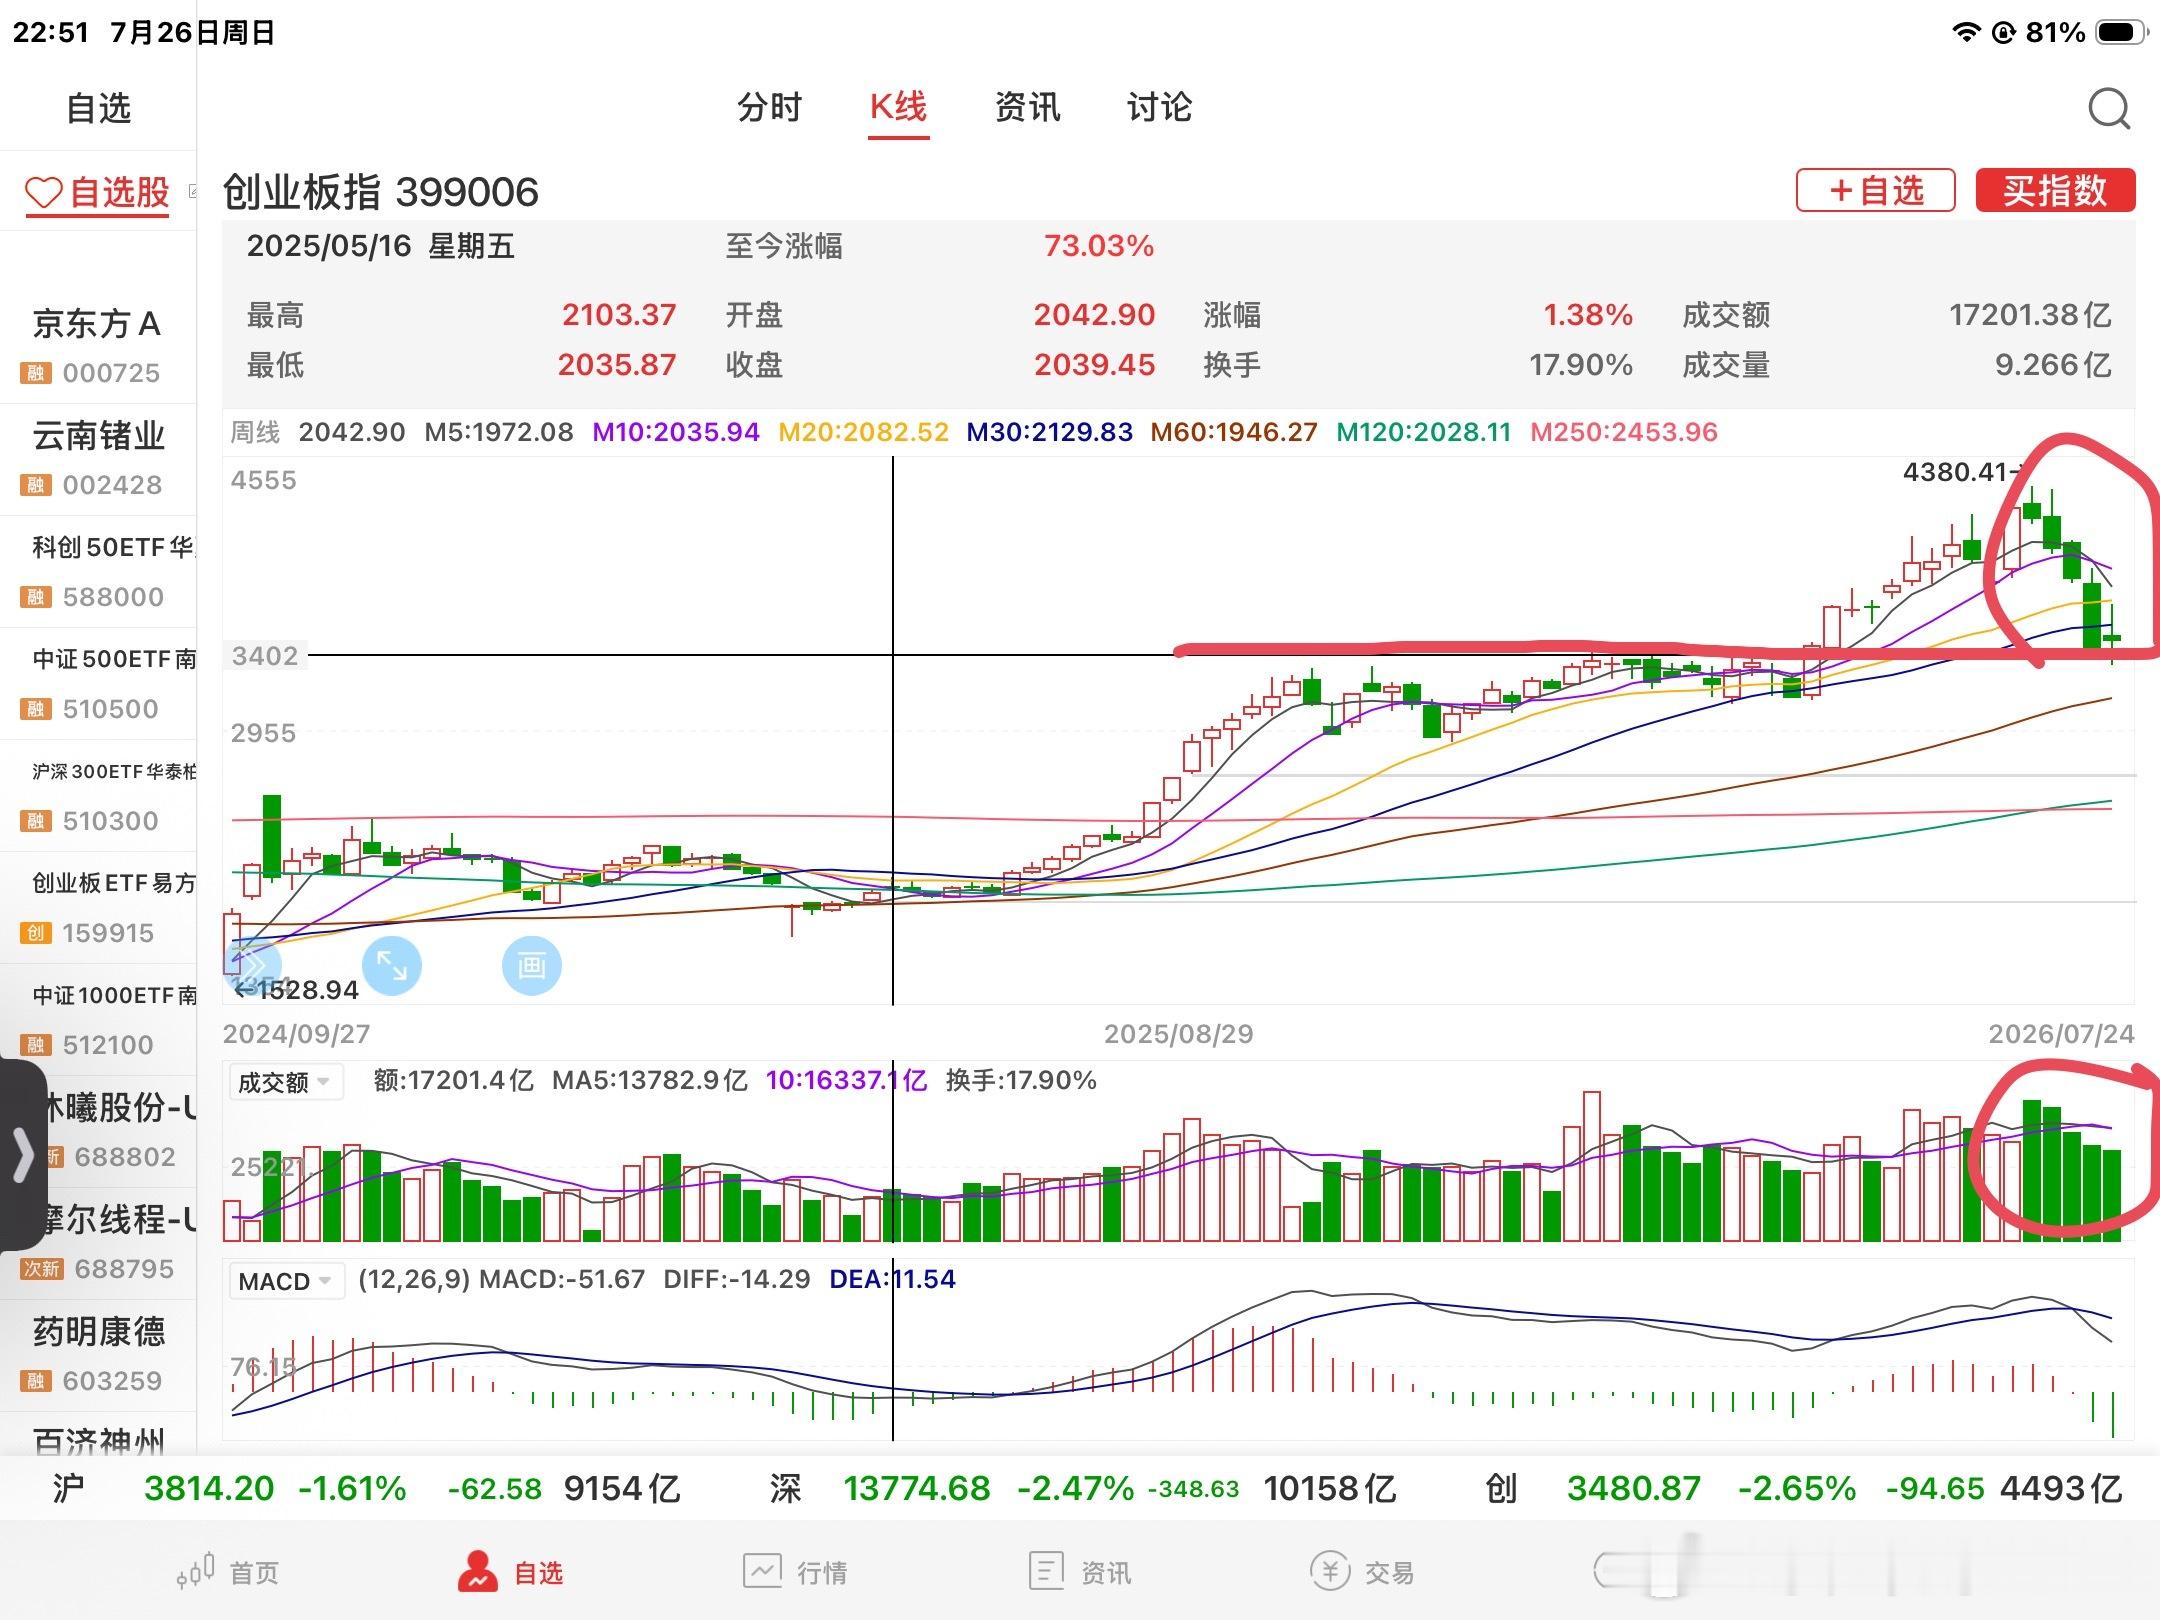2160x1620 pixels.
Task: Open 资讯 news icon in bottom bar
Action: [x=1046, y=1572]
